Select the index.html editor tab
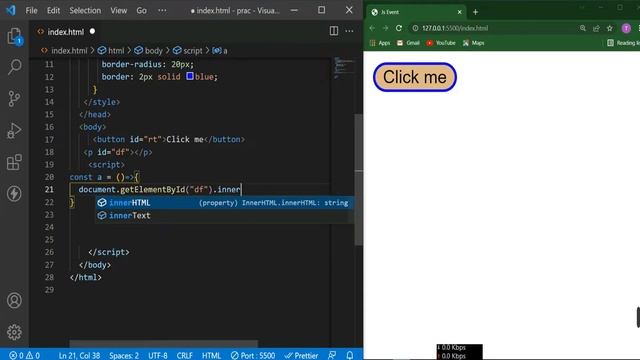Screen dimensions: 640x360 [65, 31]
